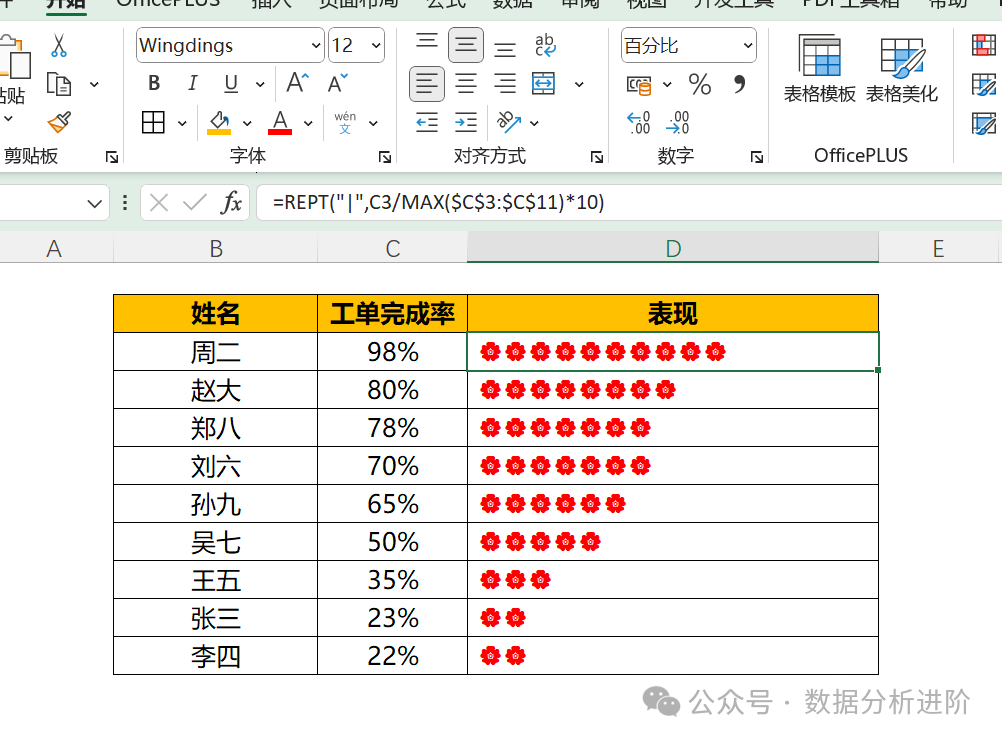Select column C header
Viewport: 1002px width, 742px height.
[x=392, y=249]
